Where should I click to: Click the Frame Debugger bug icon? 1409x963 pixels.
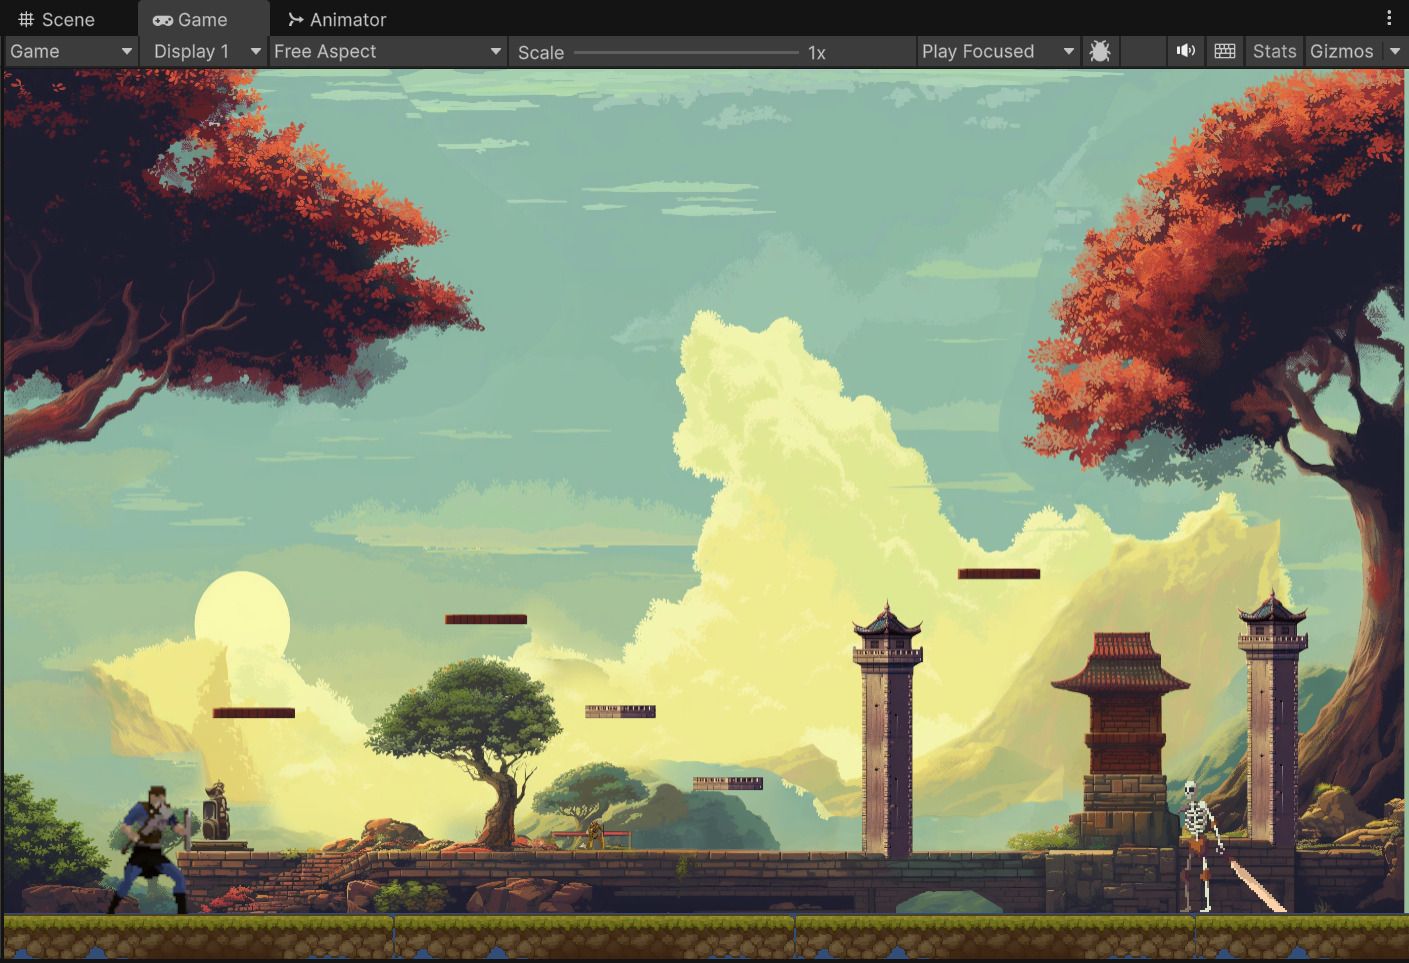pyautogui.click(x=1099, y=52)
